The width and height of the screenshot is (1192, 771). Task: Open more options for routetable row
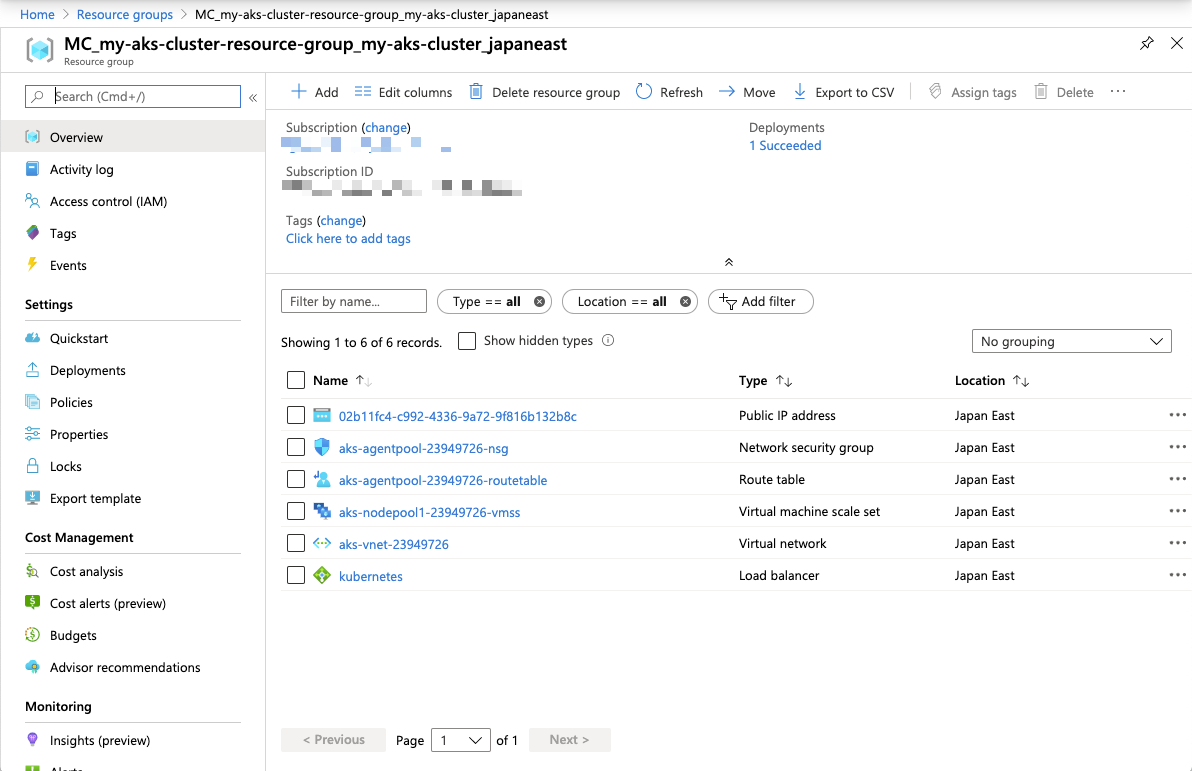1178,479
